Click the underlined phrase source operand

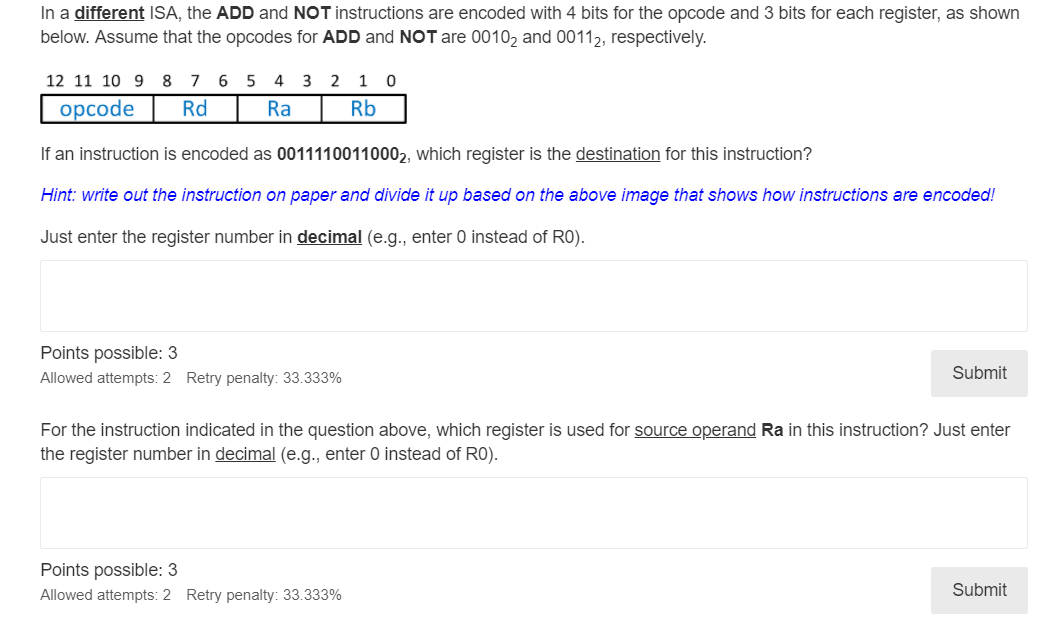point(694,429)
